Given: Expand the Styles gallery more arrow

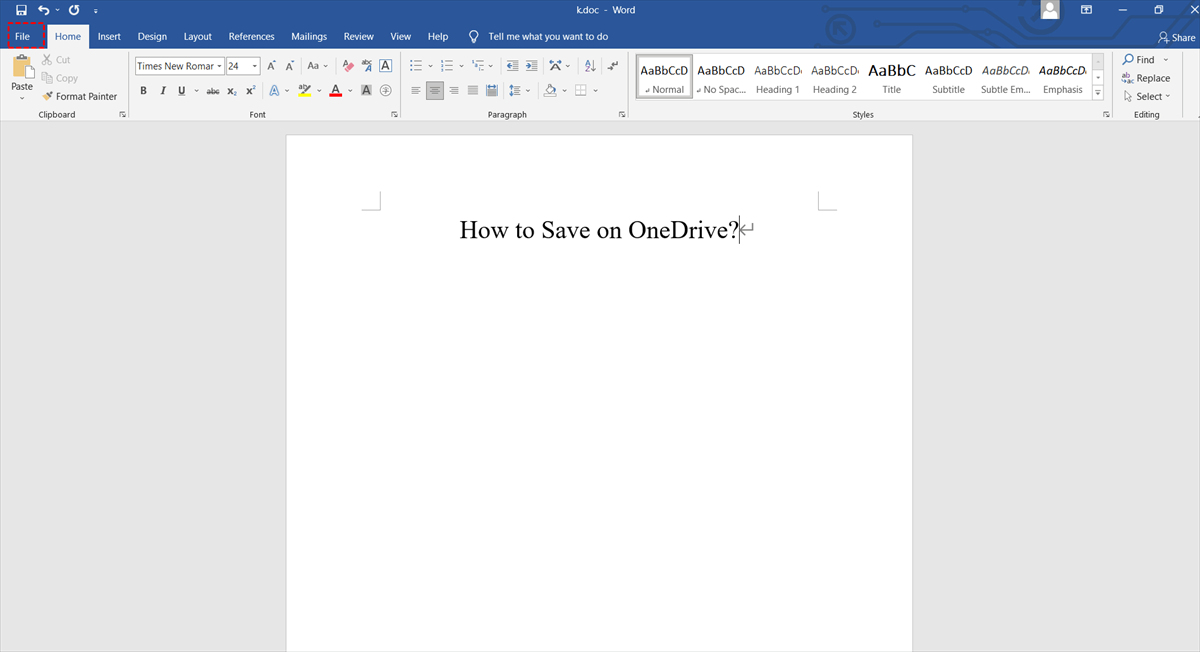Looking at the screenshot, I should click(x=1097, y=93).
